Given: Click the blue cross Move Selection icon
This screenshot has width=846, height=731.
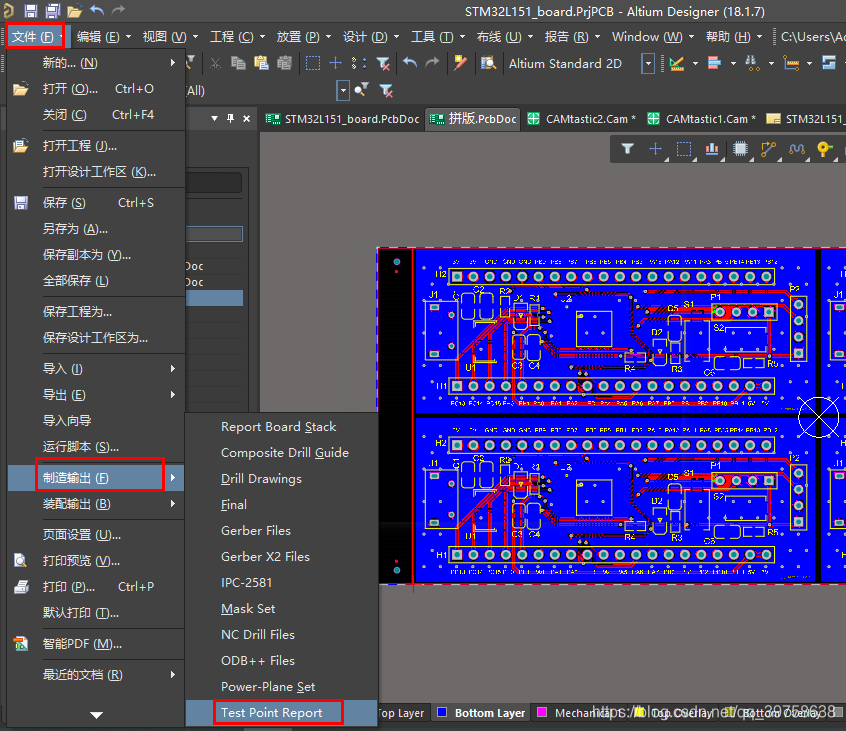Looking at the screenshot, I should click(x=336, y=63).
